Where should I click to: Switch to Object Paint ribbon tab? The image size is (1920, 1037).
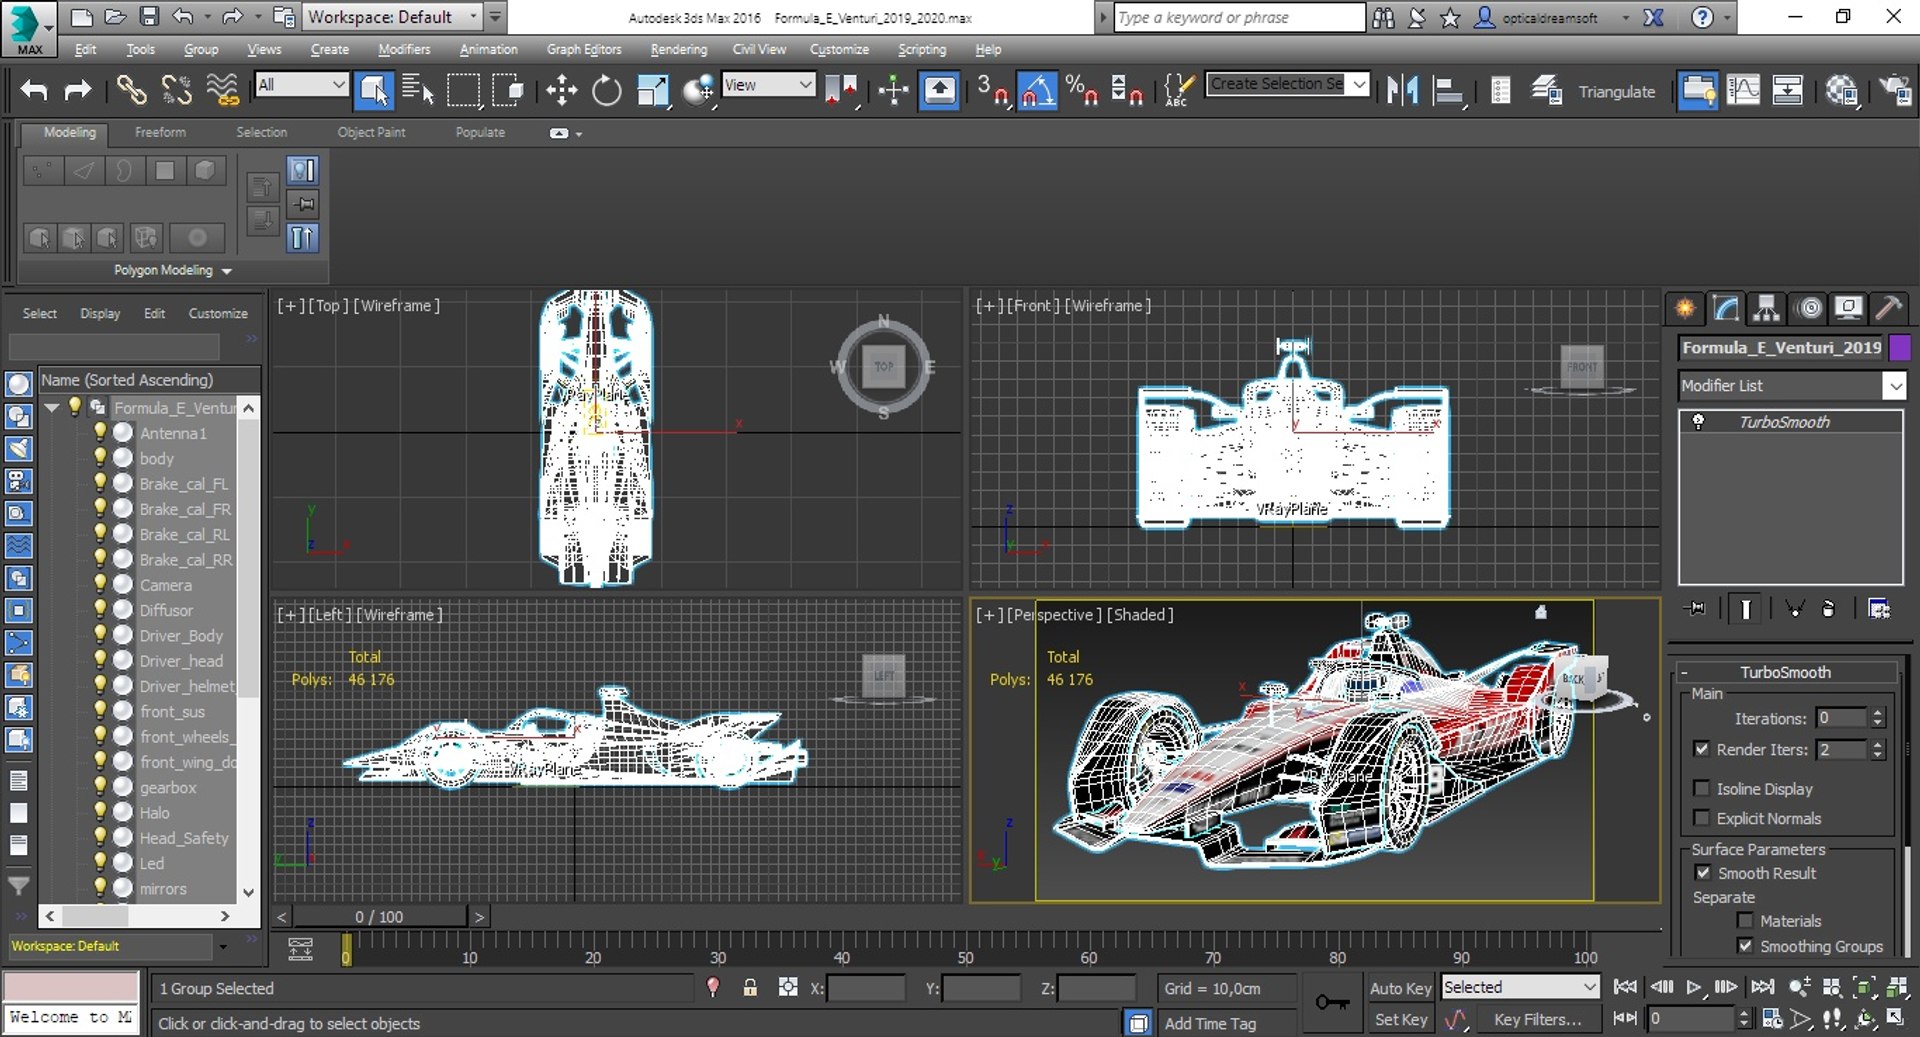coord(371,132)
